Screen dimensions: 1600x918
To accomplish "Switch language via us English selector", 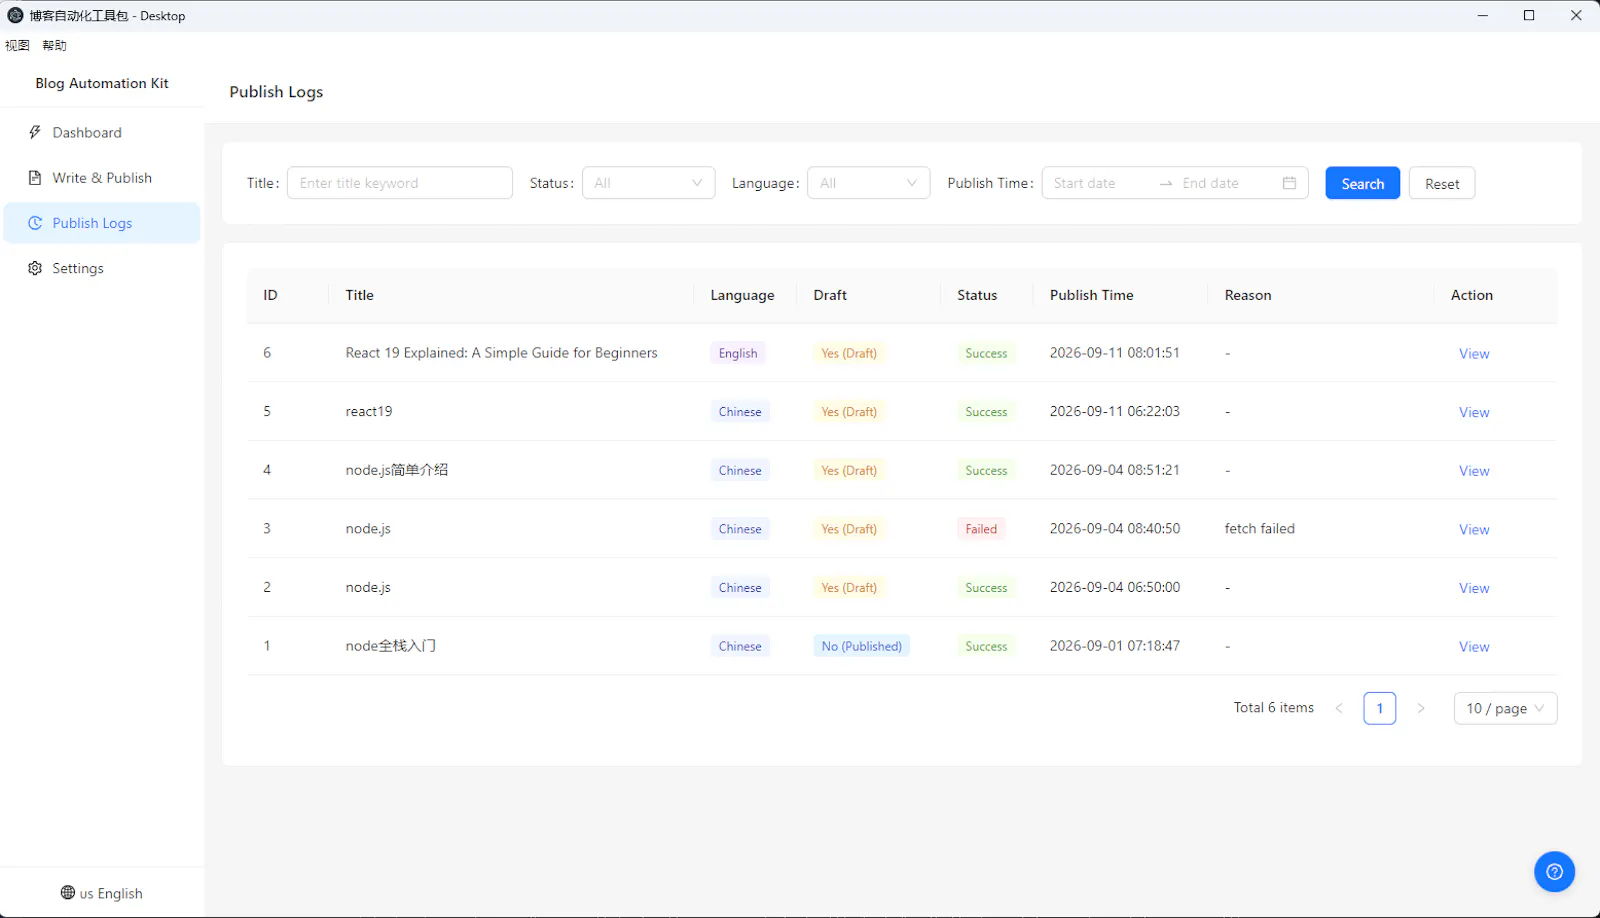I will point(102,893).
